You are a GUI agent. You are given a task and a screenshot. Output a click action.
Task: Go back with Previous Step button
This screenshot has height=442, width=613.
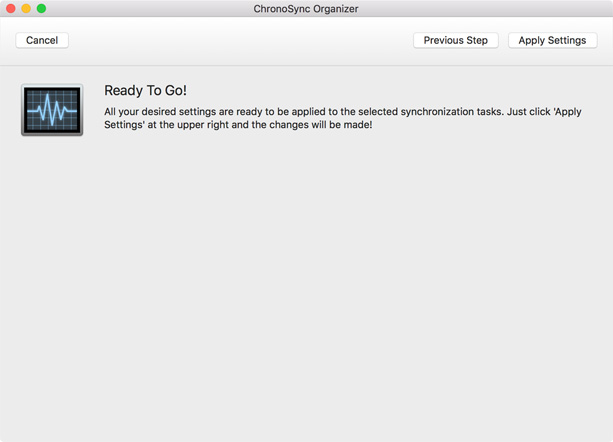(x=455, y=40)
